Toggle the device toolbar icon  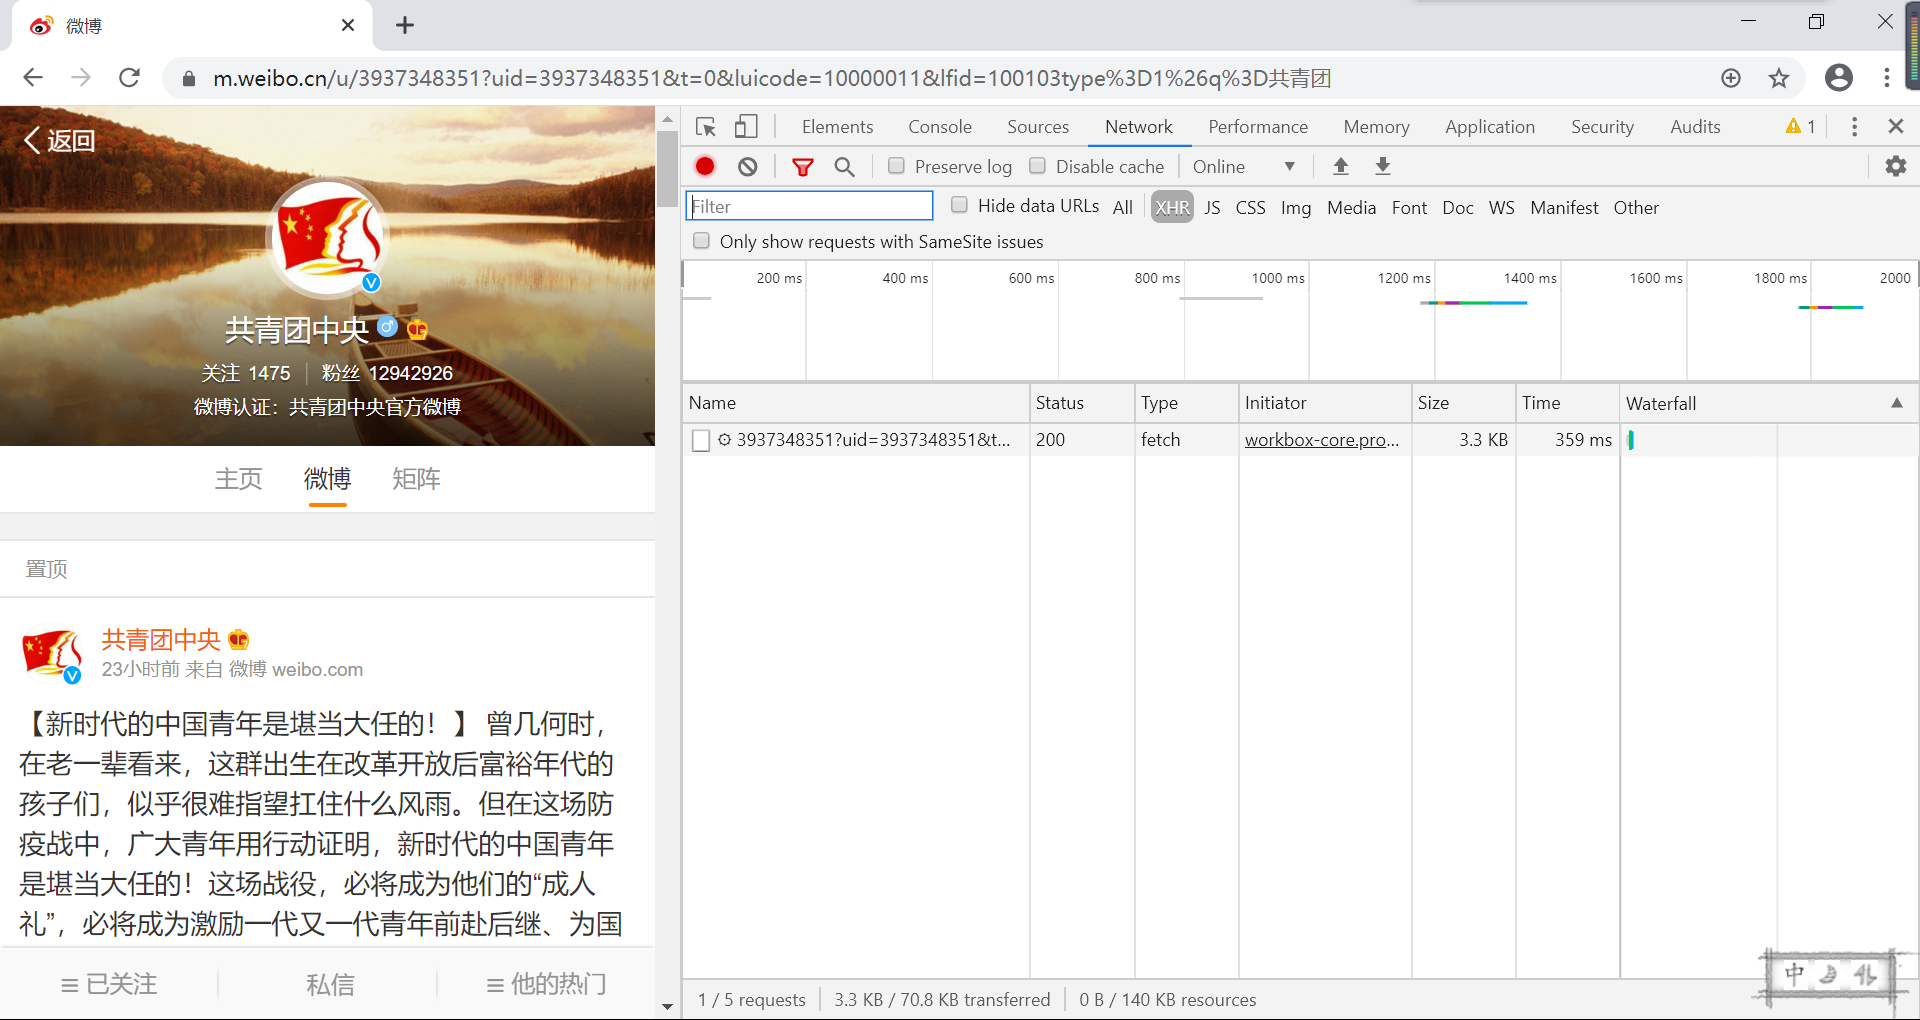coord(746,127)
